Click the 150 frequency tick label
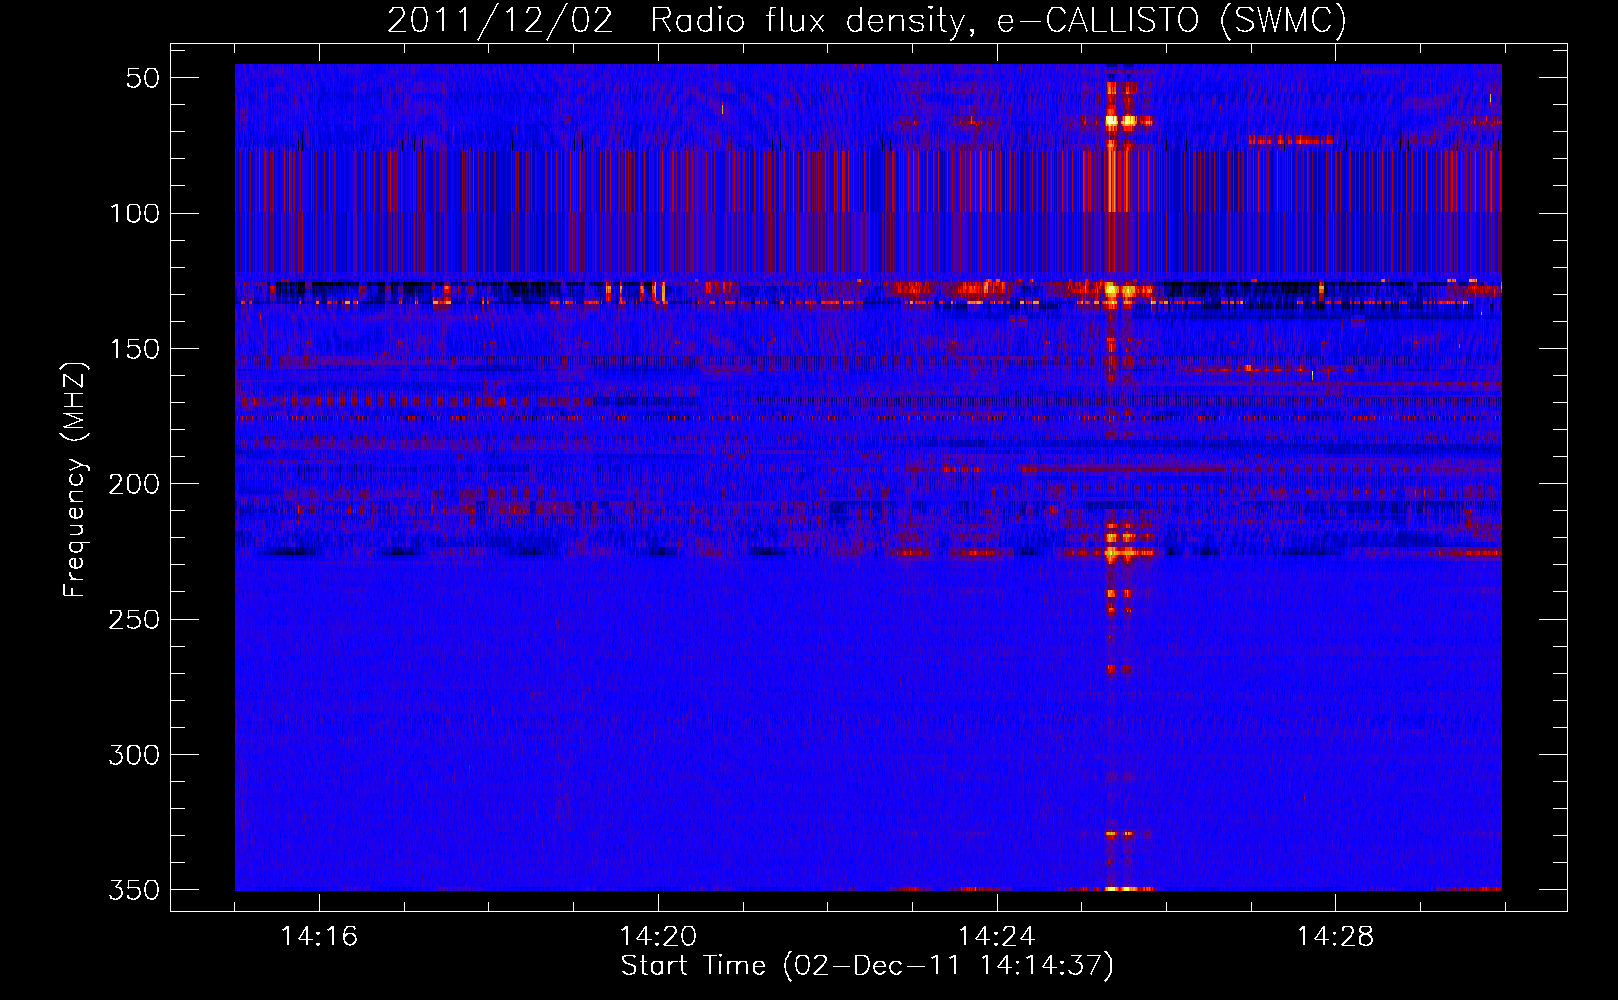 135,349
